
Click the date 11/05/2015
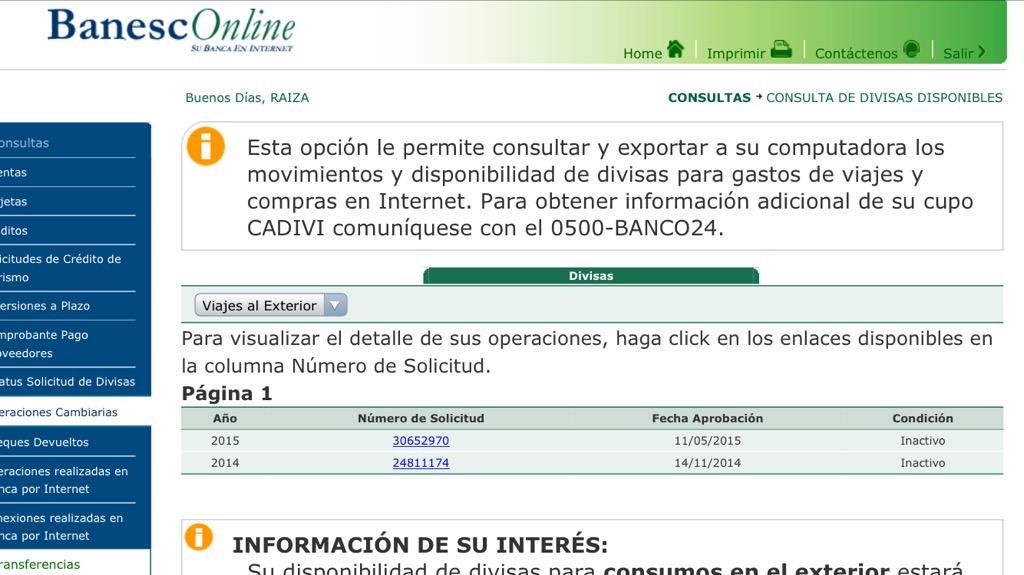pyautogui.click(x=707, y=440)
